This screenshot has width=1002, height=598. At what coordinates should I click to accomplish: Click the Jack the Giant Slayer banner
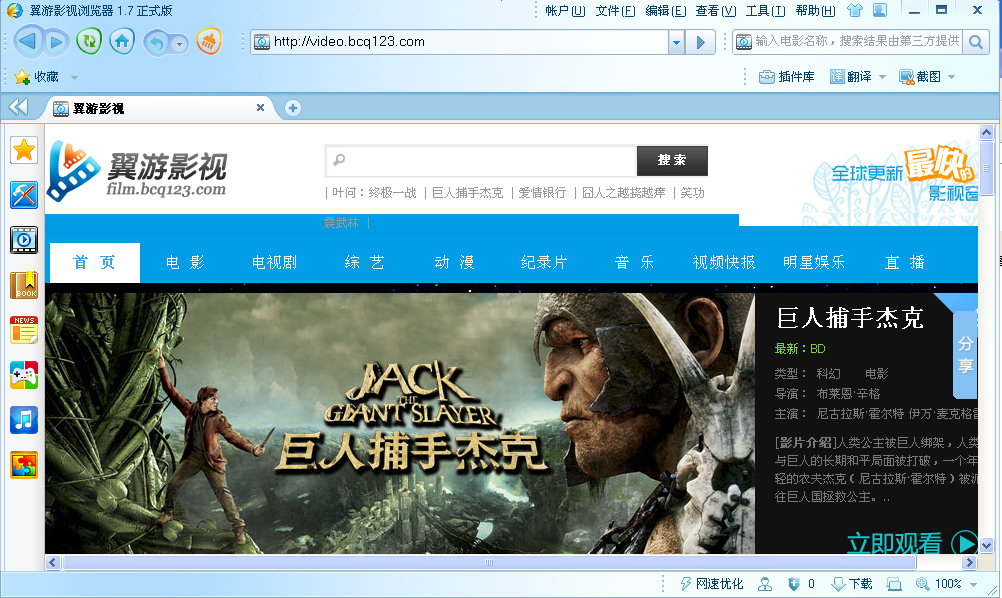click(400, 423)
